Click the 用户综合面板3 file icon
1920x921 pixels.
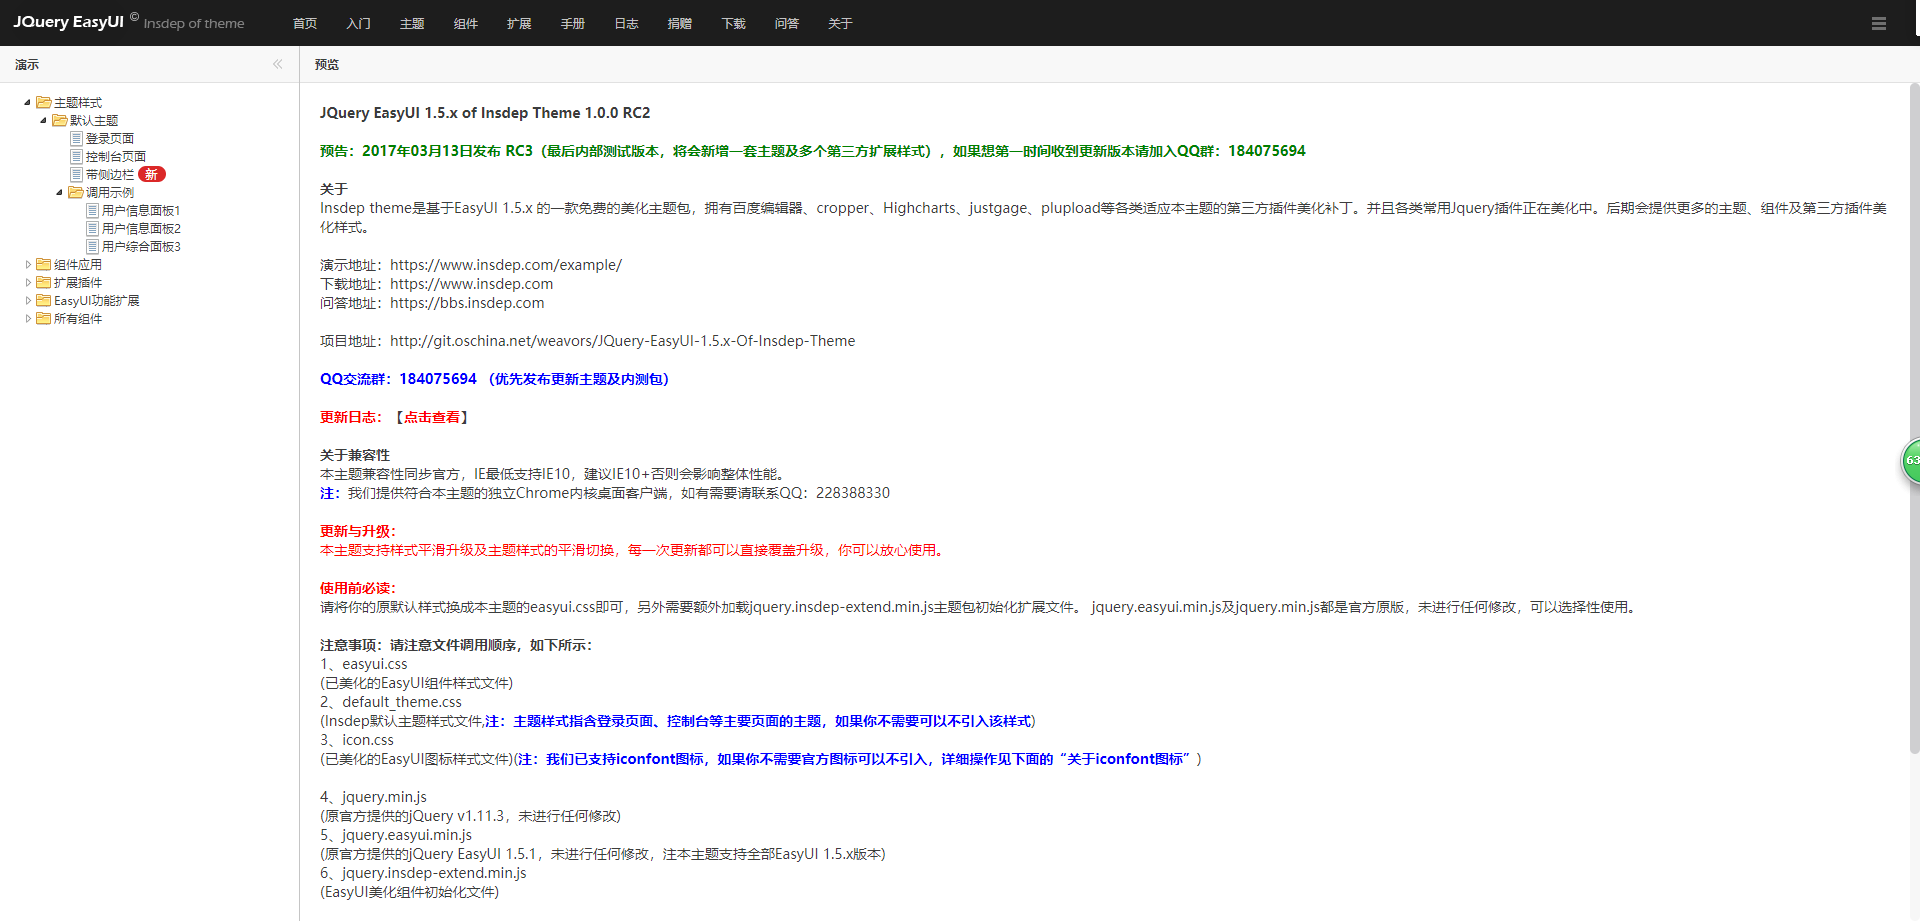click(x=92, y=246)
